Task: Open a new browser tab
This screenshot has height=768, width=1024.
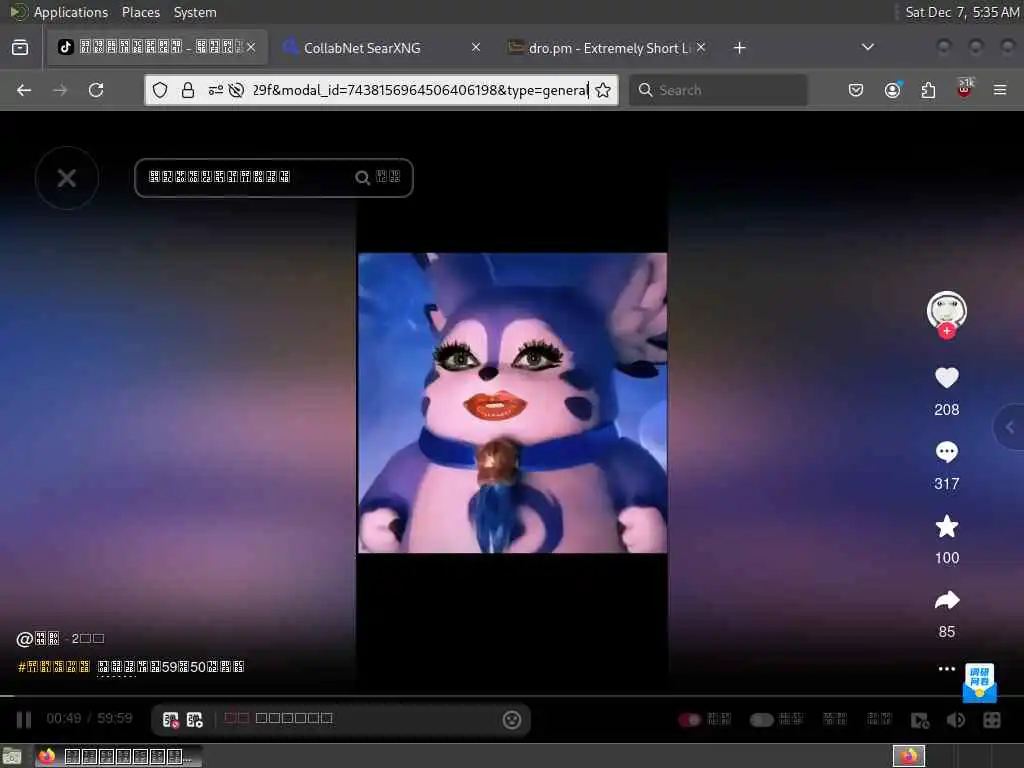Action: point(739,48)
